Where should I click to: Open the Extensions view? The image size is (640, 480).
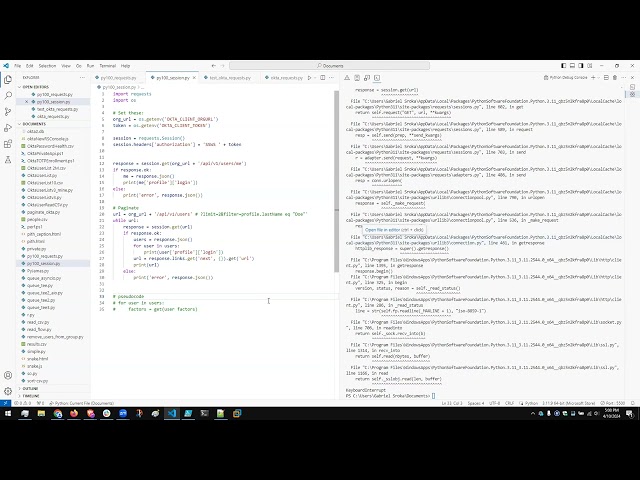[8, 144]
